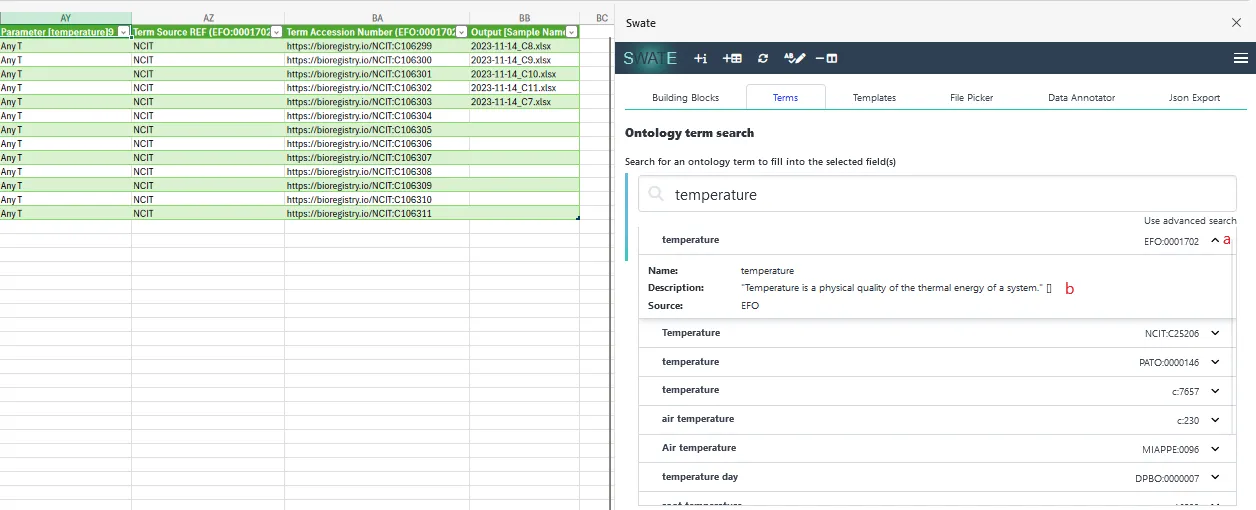This screenshot has width=1256, height=510.
Task: Click the add annotation table (+i) icon
Action: [700, 58]
